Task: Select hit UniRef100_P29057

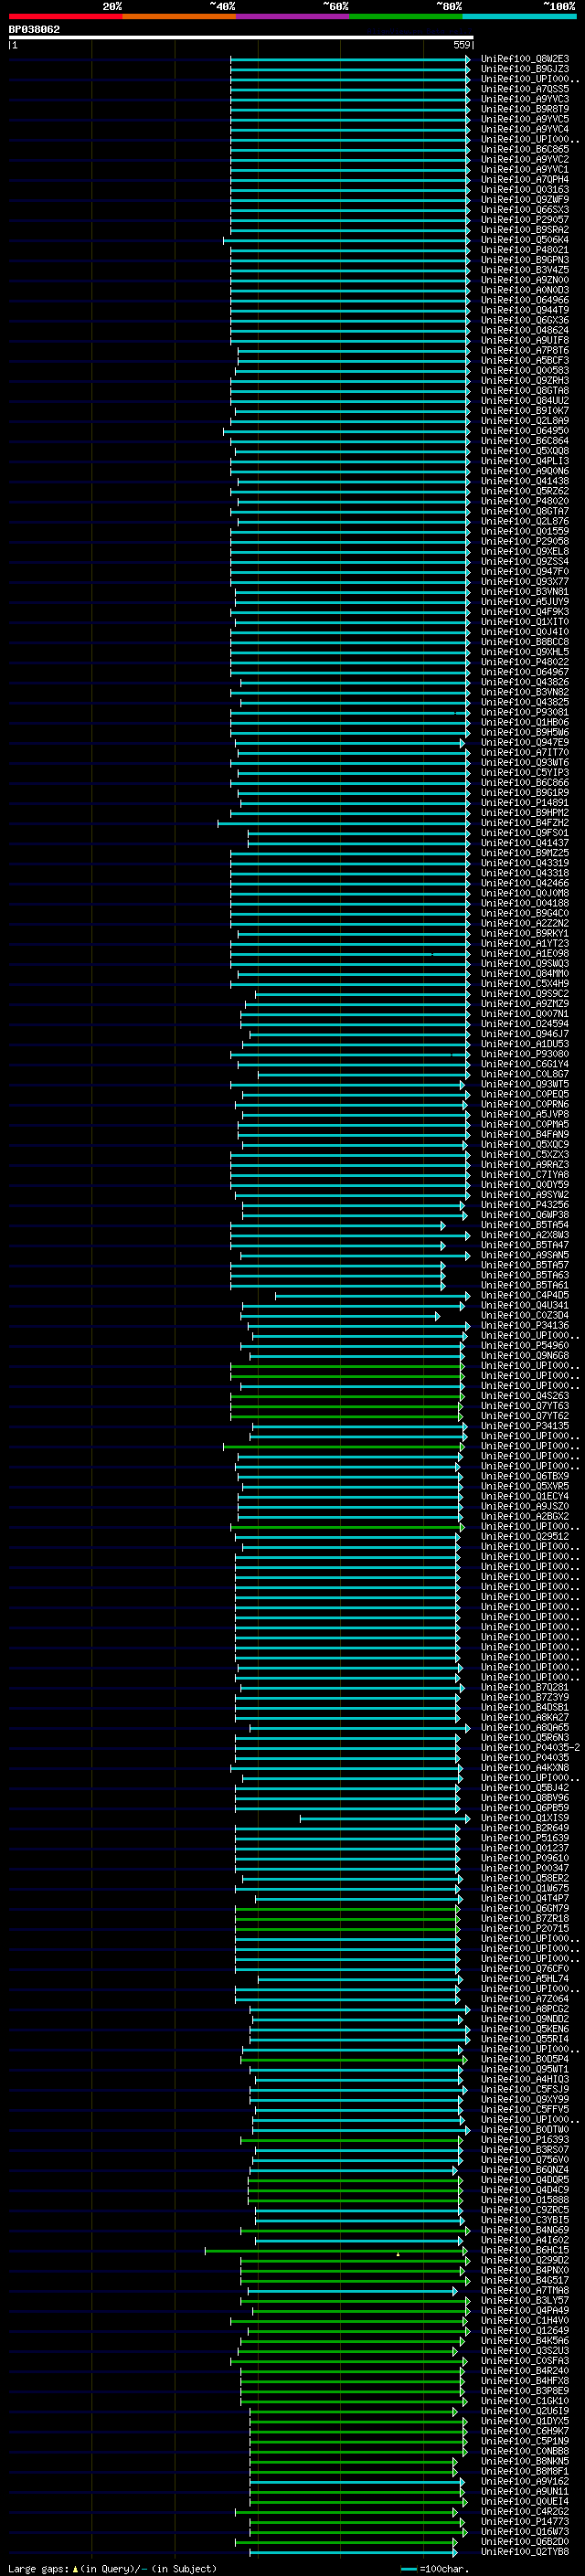Action: point(525,220)
